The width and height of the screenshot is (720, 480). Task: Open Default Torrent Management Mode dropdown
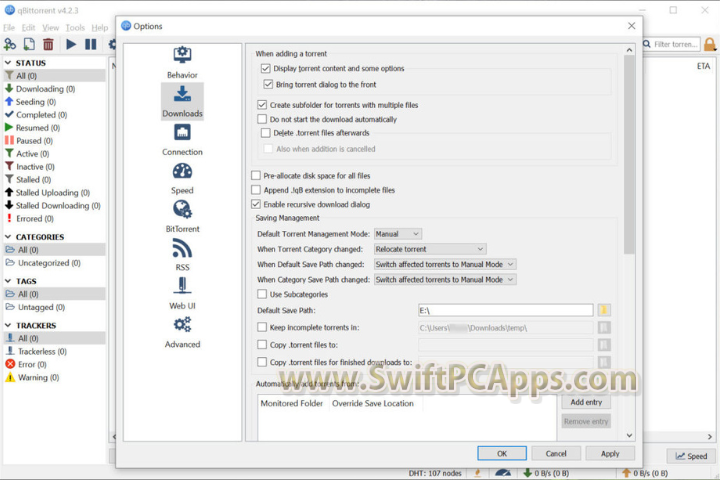pos(398,234)
